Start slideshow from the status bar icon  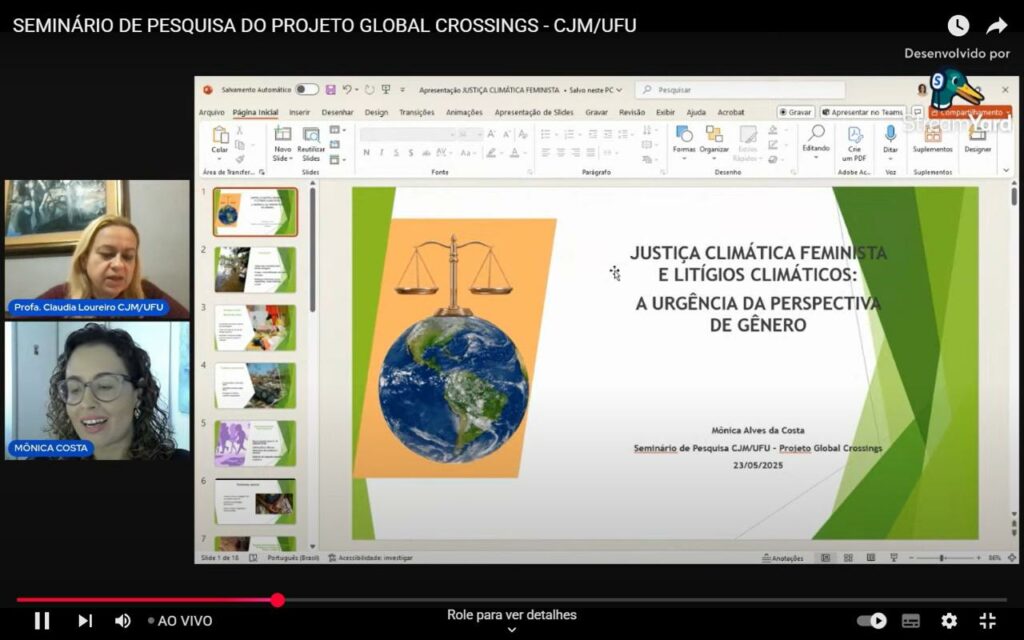tap(894, 558)
